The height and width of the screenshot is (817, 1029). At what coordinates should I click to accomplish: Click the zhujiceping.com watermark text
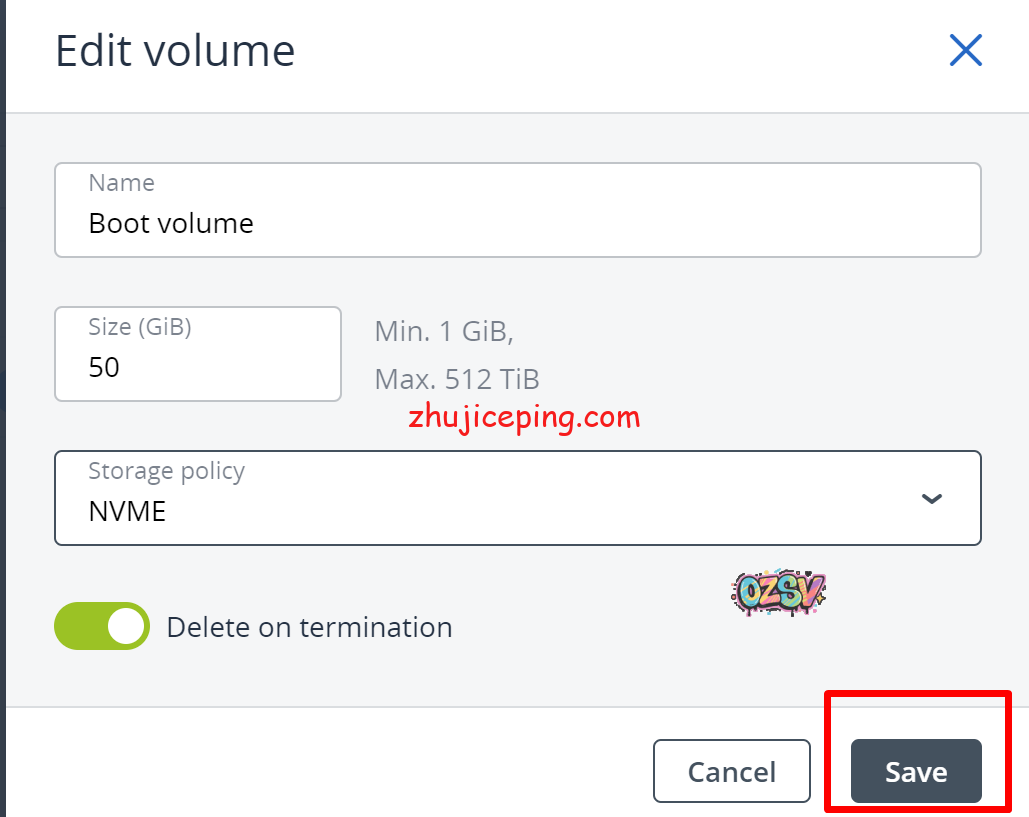tap(524, 416)
